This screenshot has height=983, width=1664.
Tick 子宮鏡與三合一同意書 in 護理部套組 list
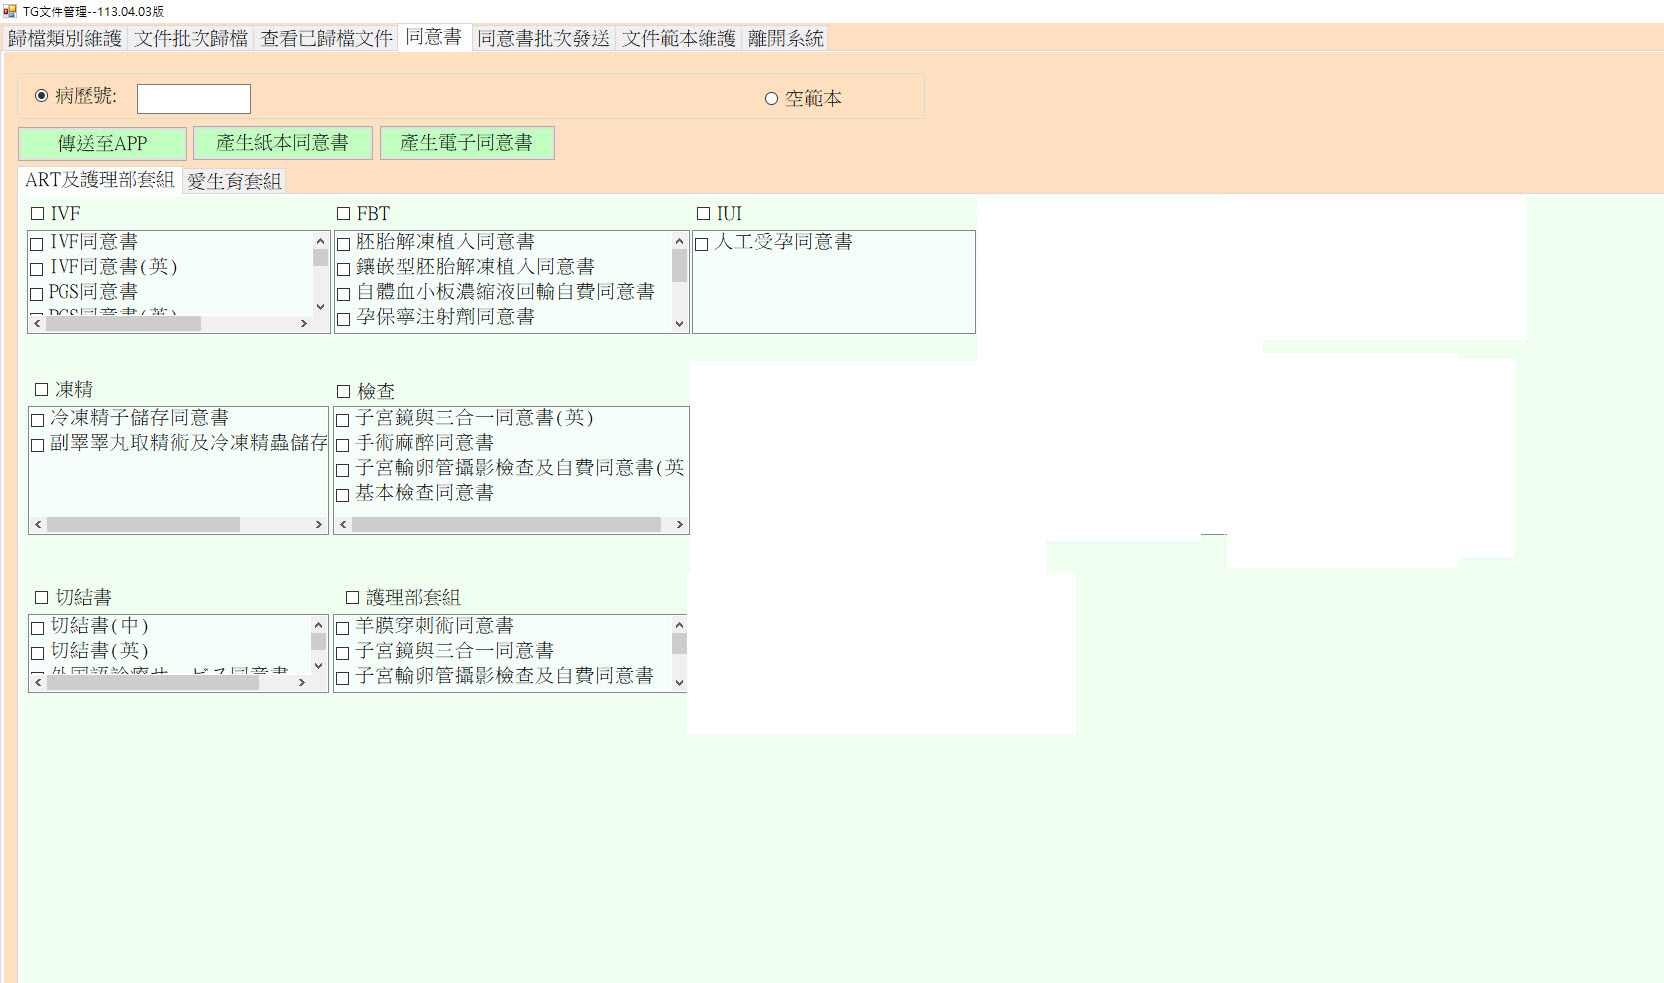pos(342,653)
